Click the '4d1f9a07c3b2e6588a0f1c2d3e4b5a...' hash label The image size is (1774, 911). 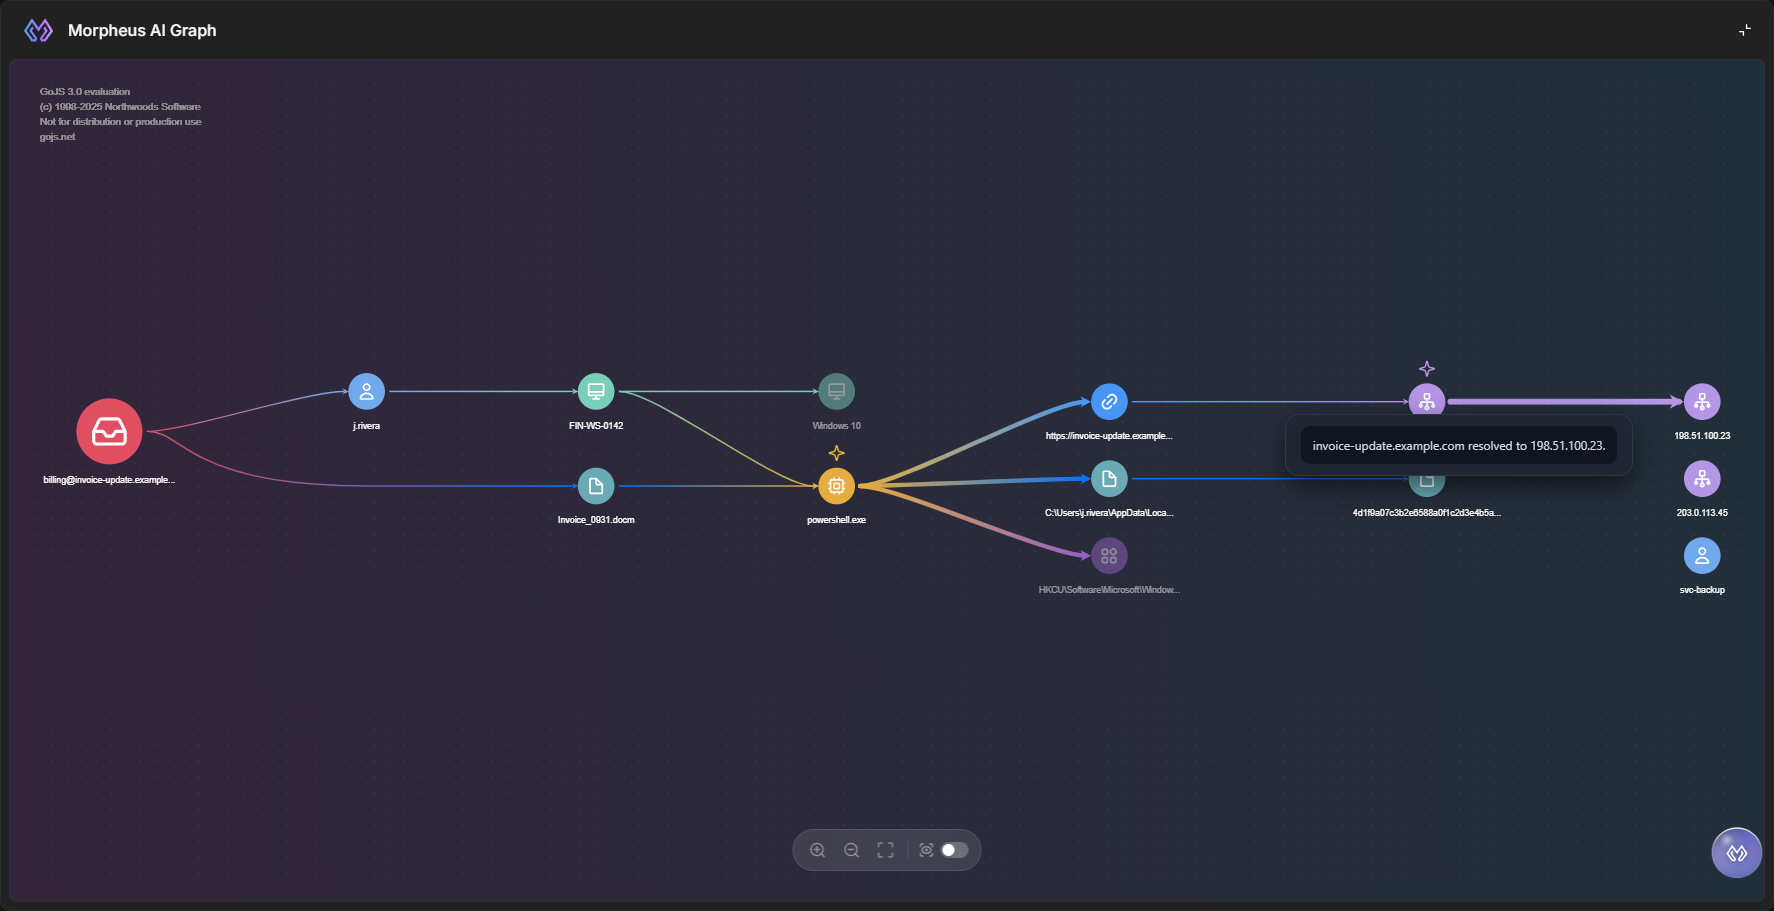click(x=1427, y=513)
